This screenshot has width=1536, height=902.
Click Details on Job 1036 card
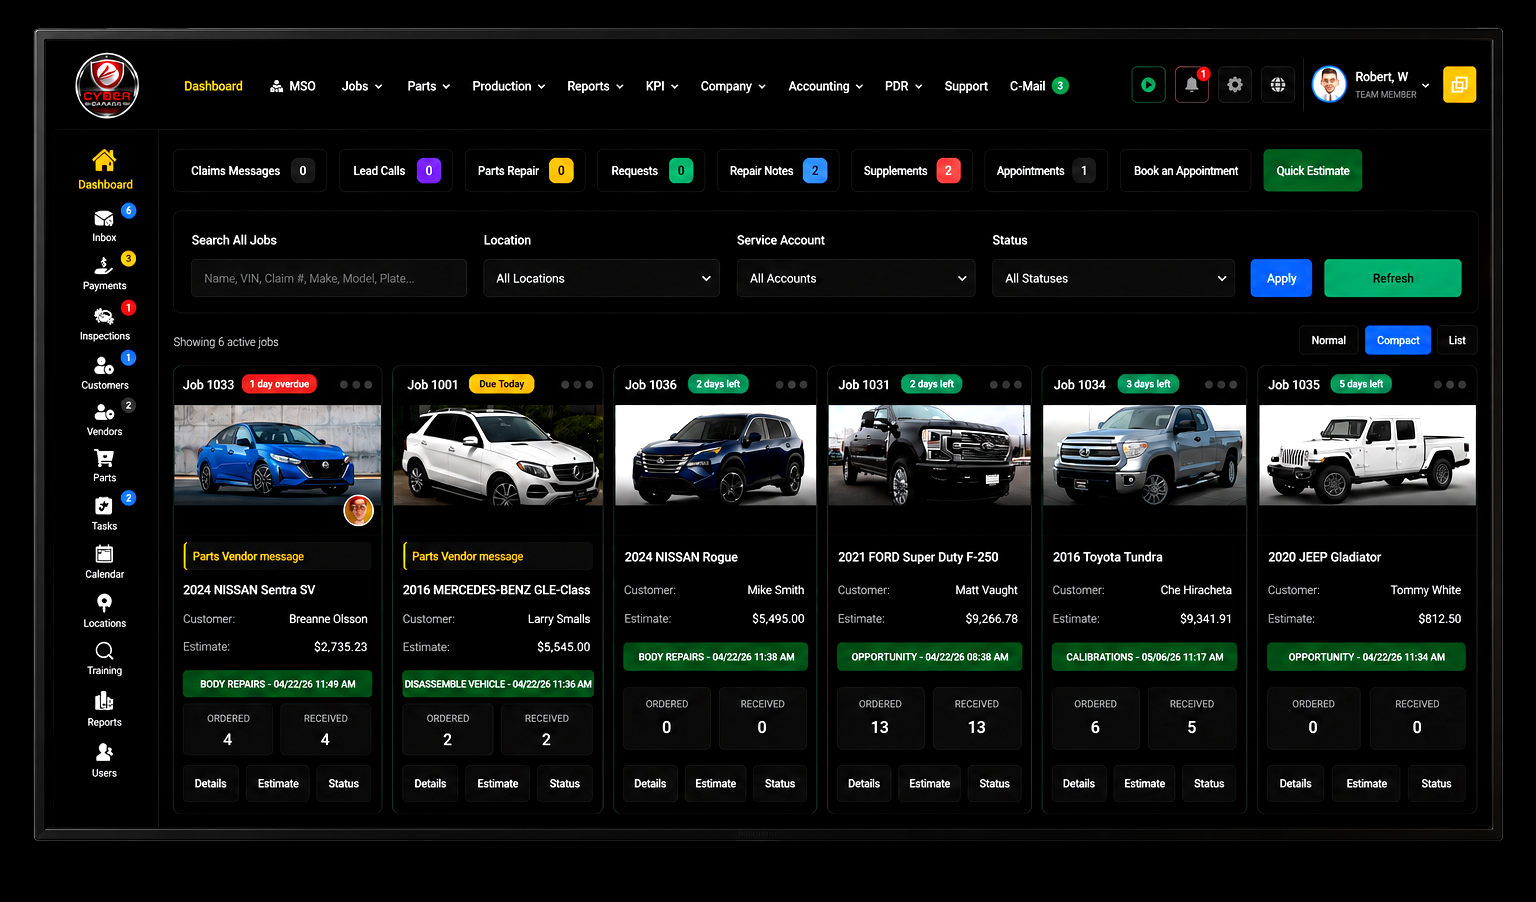[650, 783]
